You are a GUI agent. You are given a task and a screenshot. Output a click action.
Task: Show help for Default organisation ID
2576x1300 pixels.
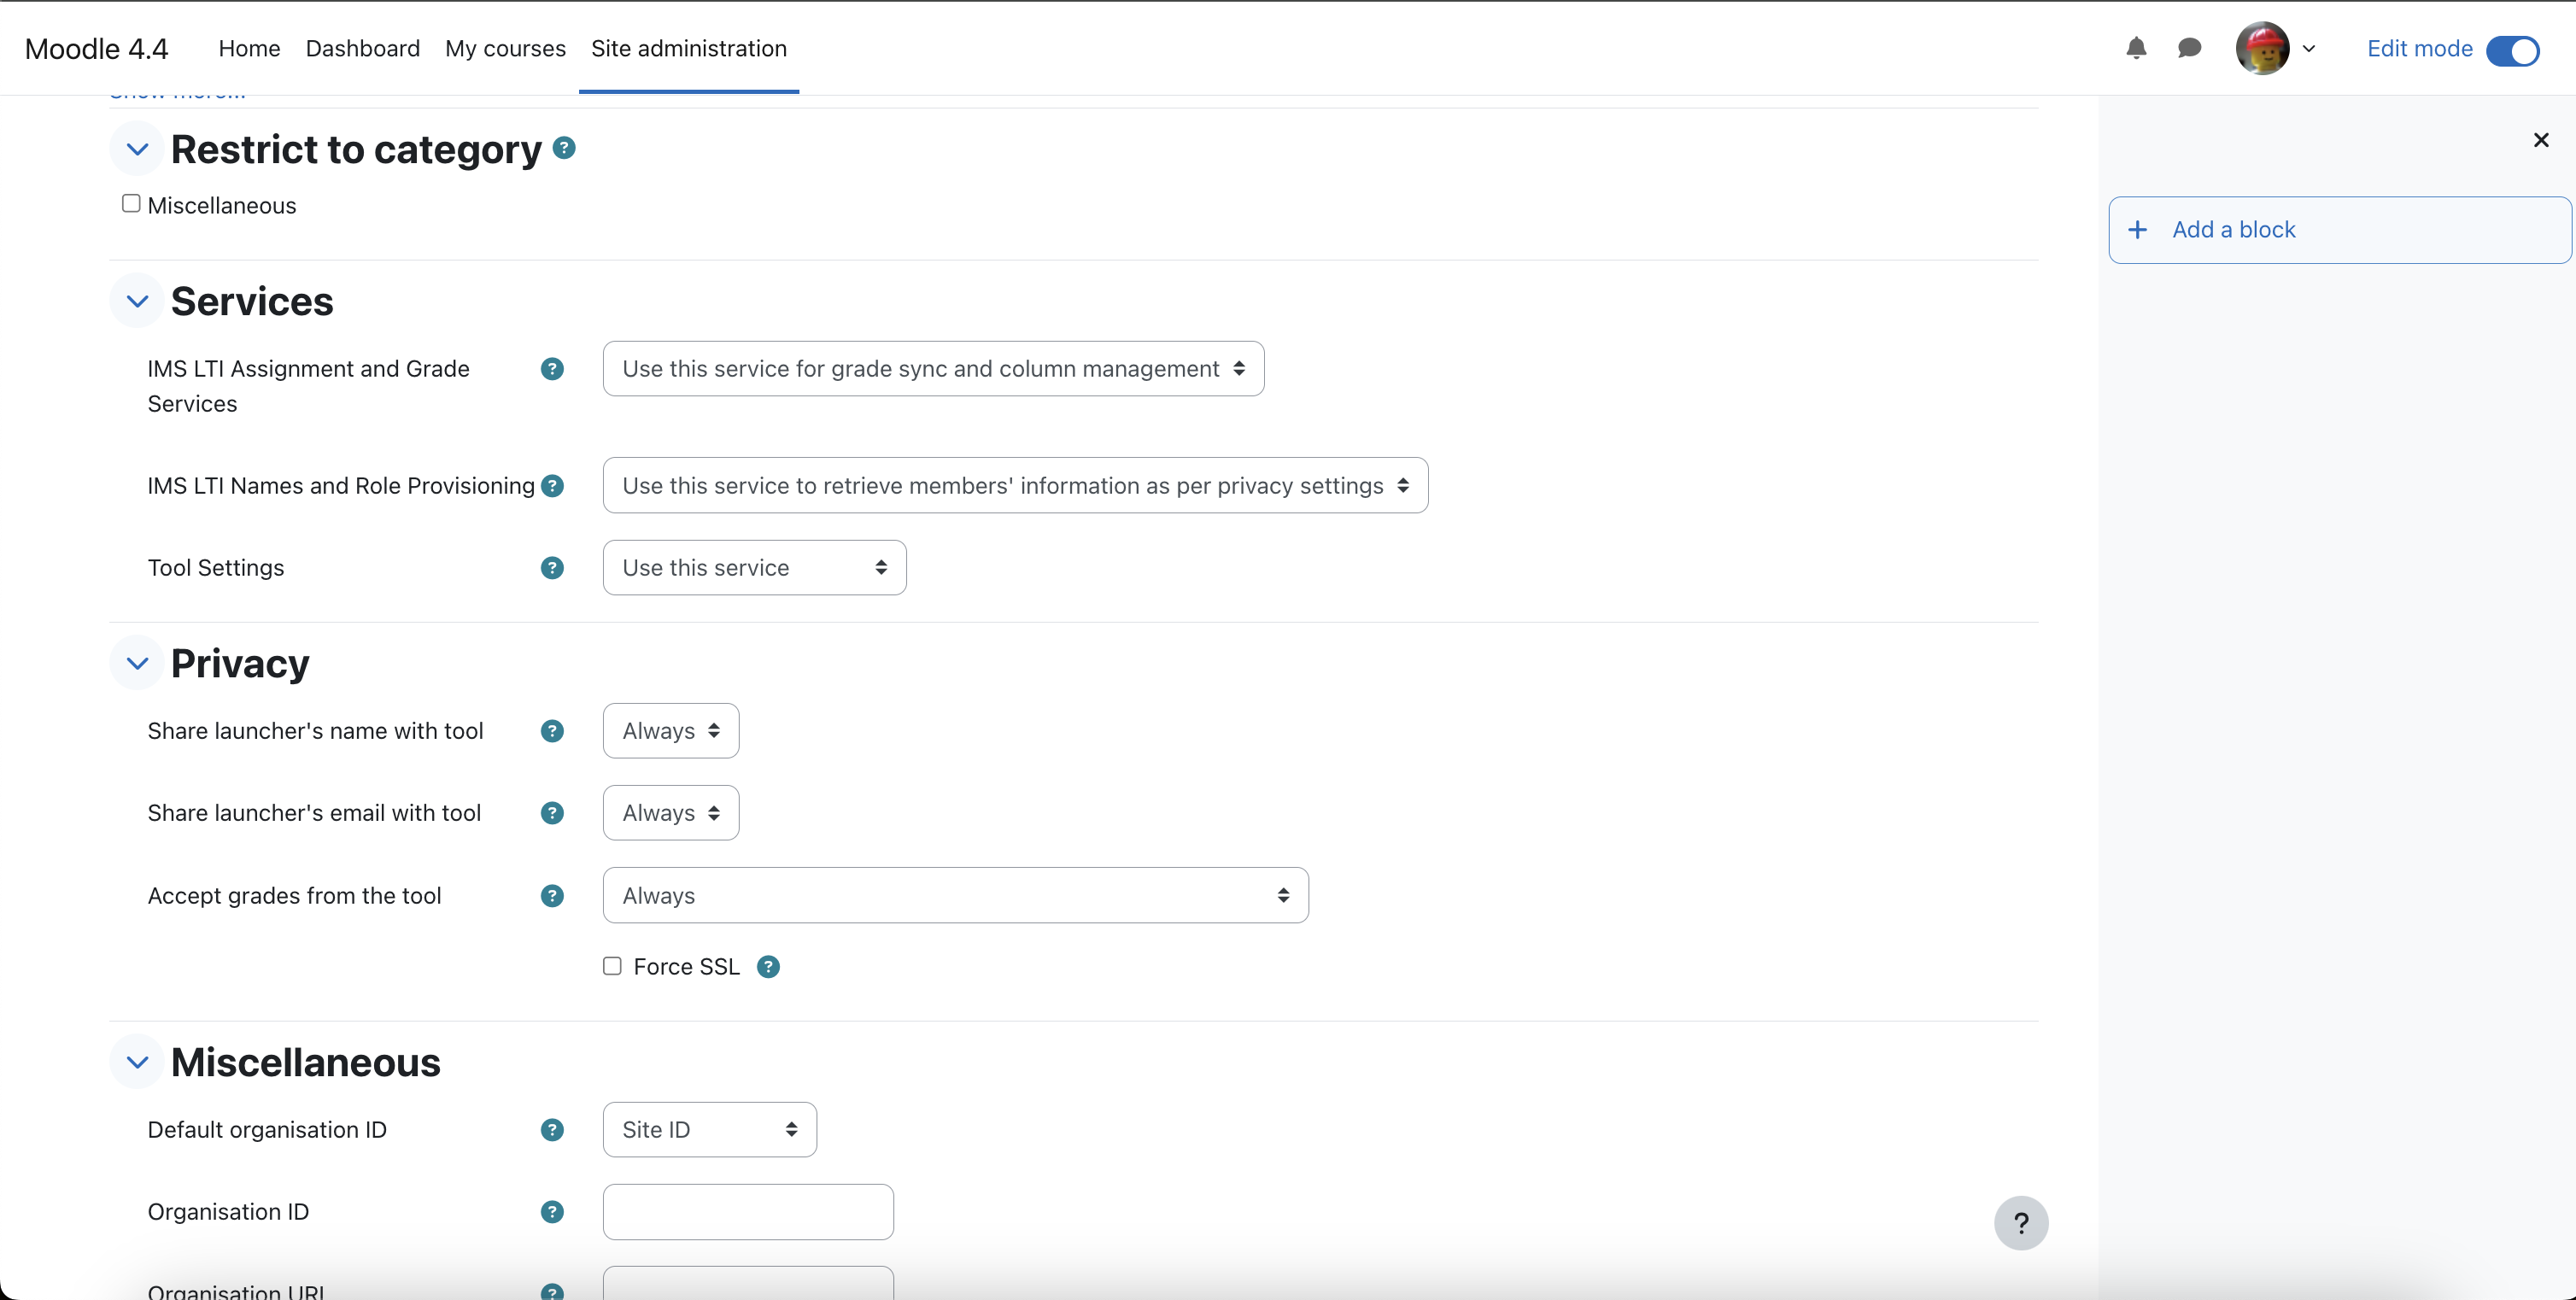pos(552,1130)
